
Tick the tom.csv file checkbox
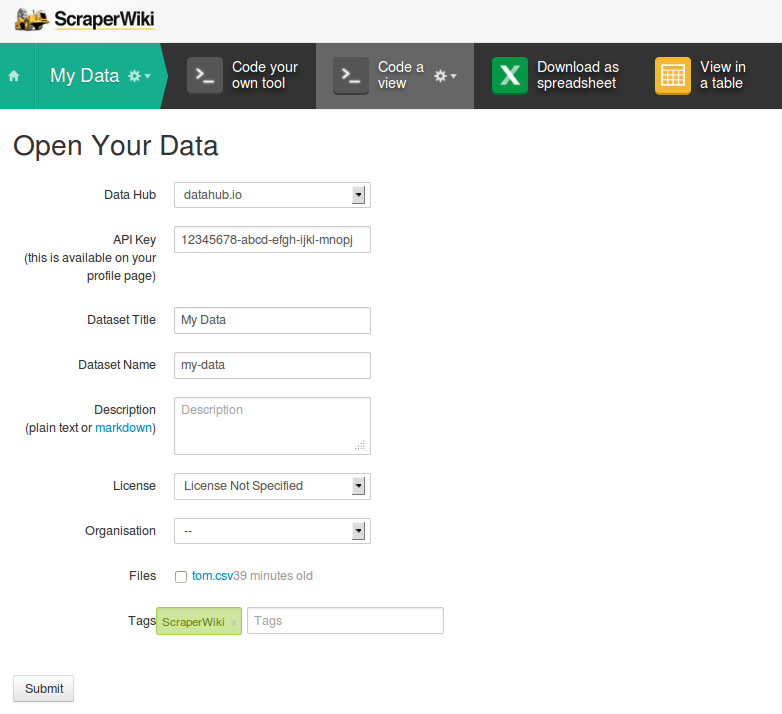click(x=181, y=576)
